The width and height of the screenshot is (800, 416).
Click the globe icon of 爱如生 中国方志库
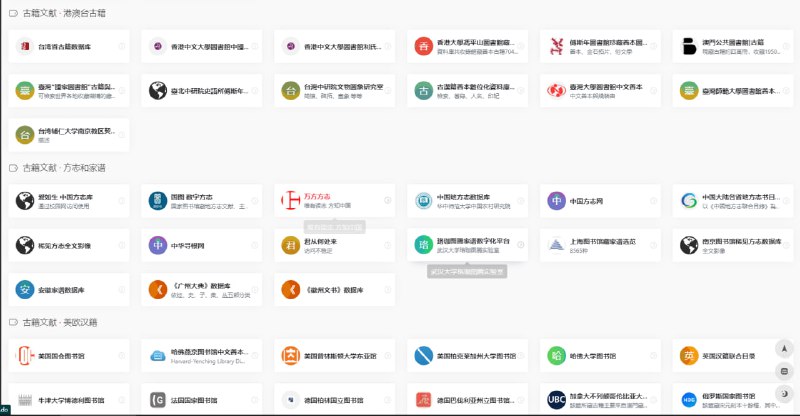[25, 201]
